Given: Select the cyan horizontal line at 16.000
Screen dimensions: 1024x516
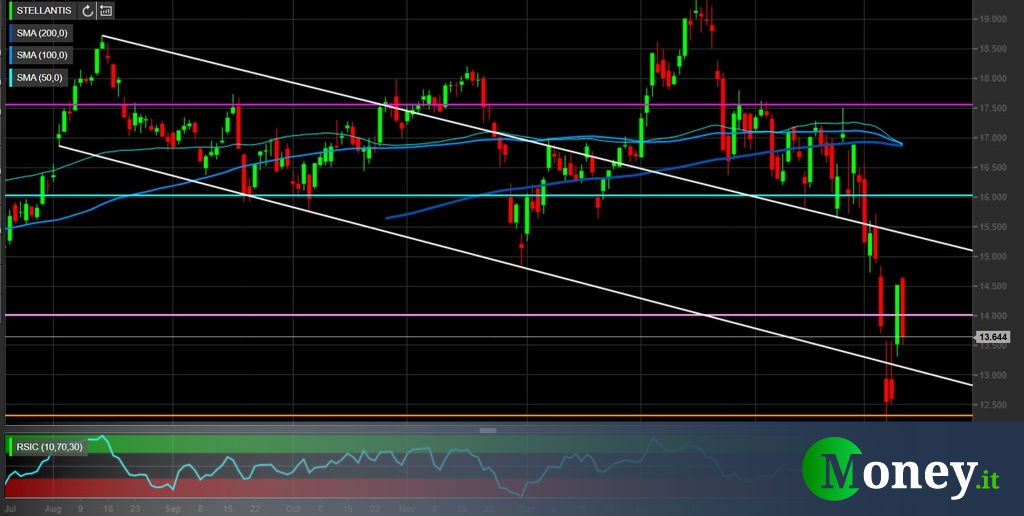Looking at the screenshot, I should pyautogui.click(x=487, y=195).
